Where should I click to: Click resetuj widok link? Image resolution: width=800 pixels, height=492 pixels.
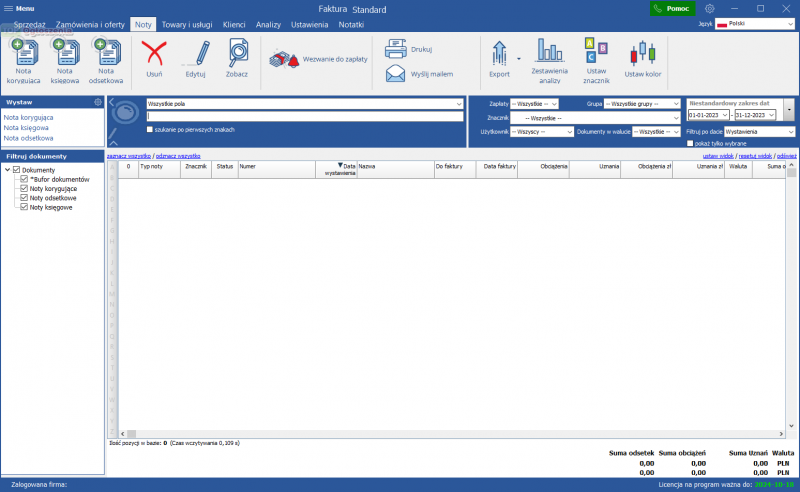[x=755, y=156]
